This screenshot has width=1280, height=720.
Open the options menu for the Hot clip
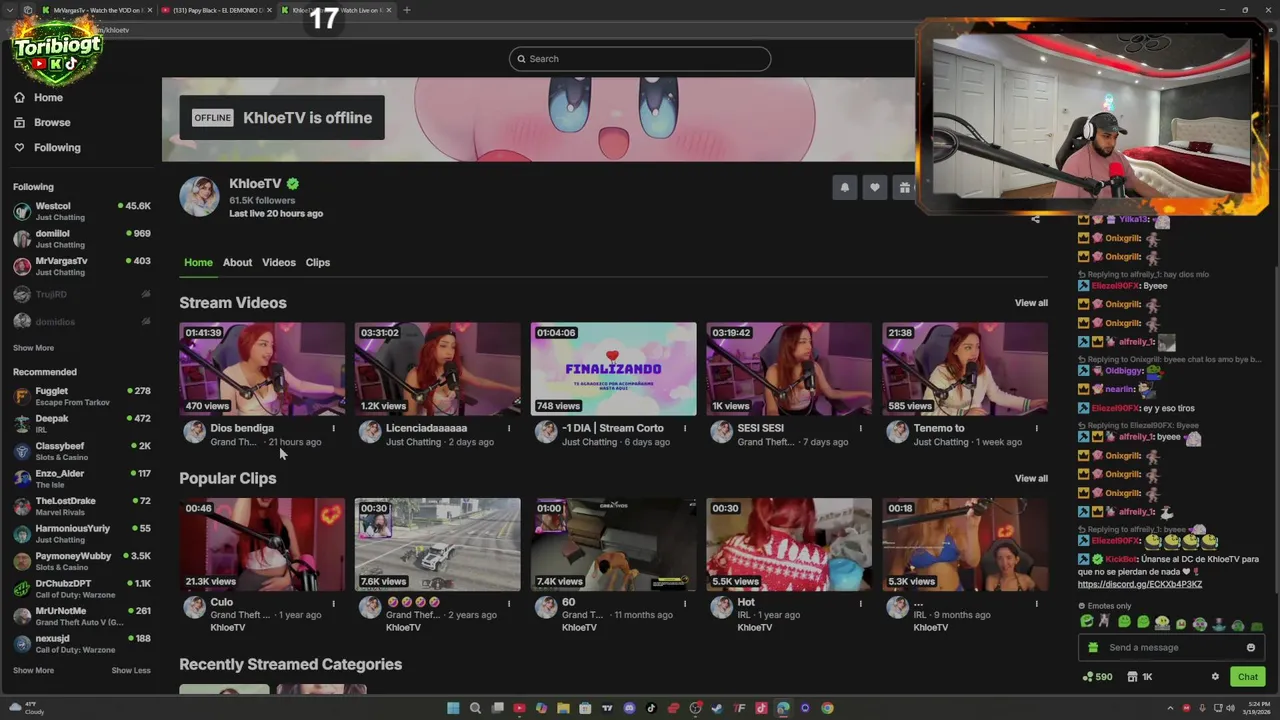[860, 603]
